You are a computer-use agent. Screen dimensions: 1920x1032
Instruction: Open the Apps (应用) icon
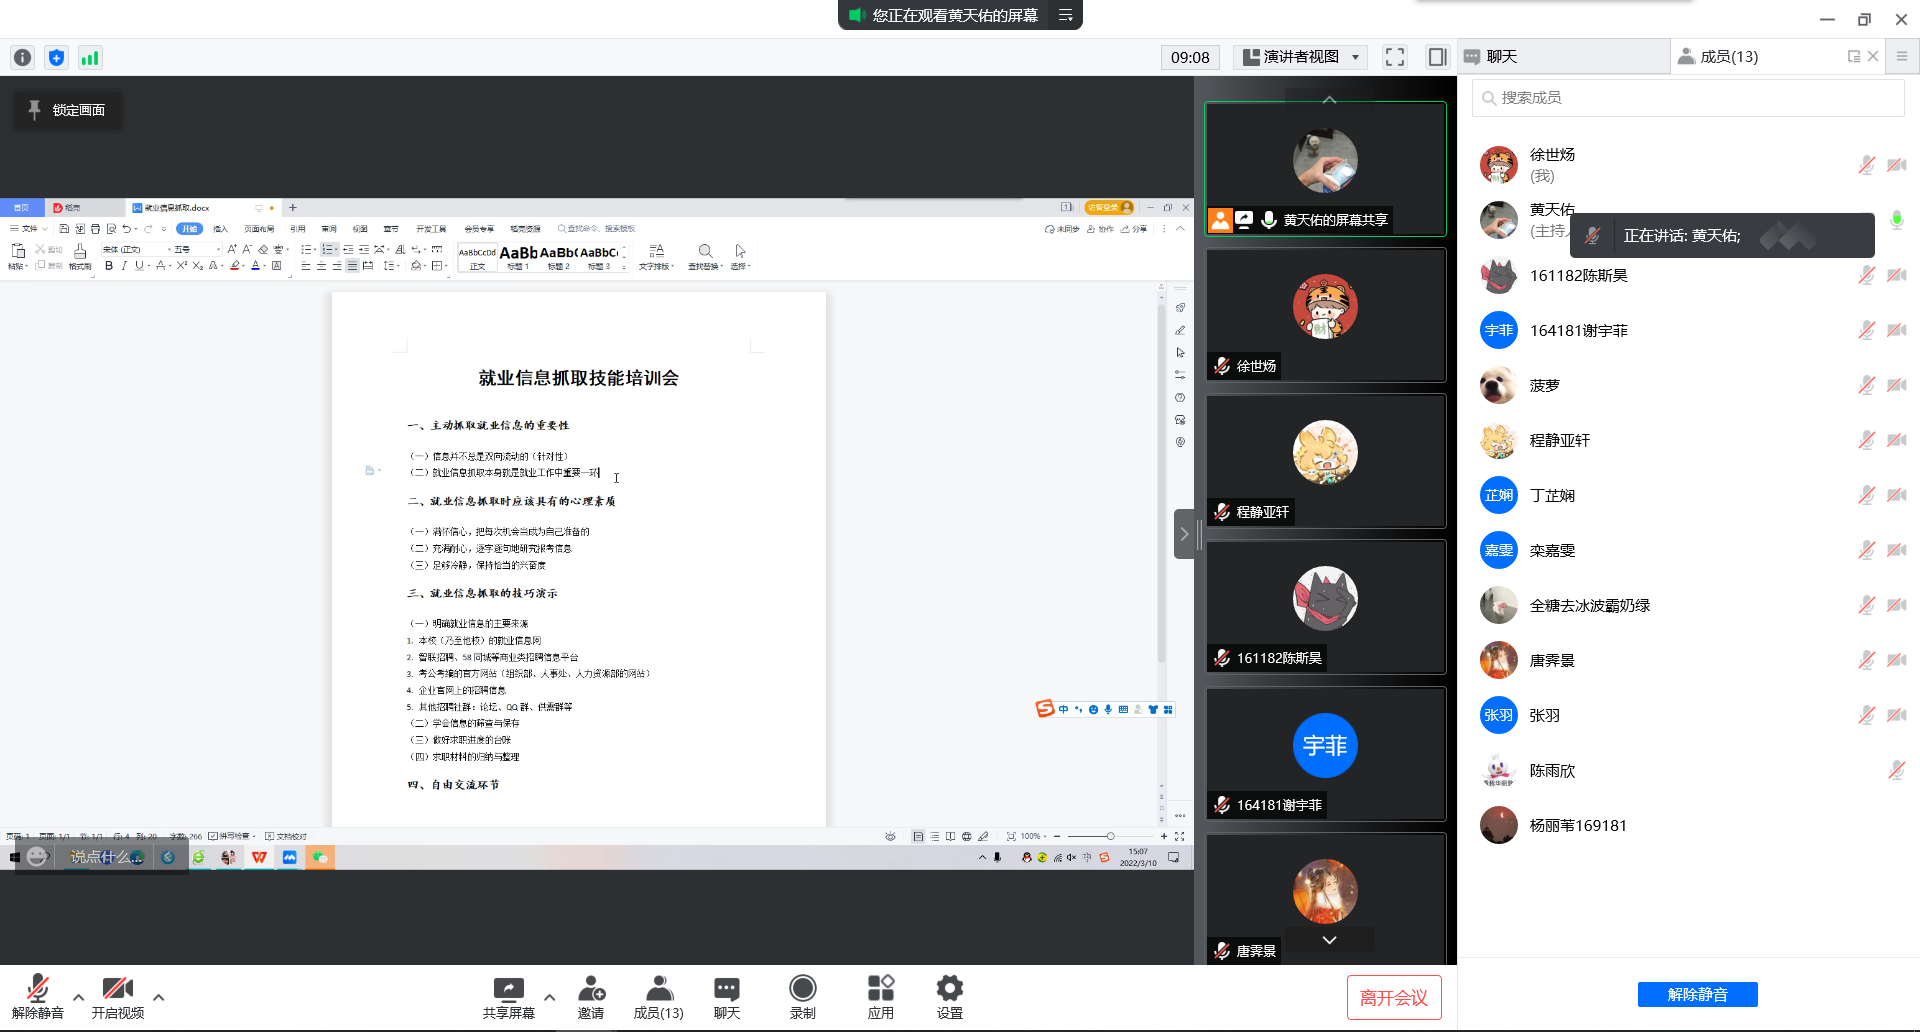[x=880, y=990]
